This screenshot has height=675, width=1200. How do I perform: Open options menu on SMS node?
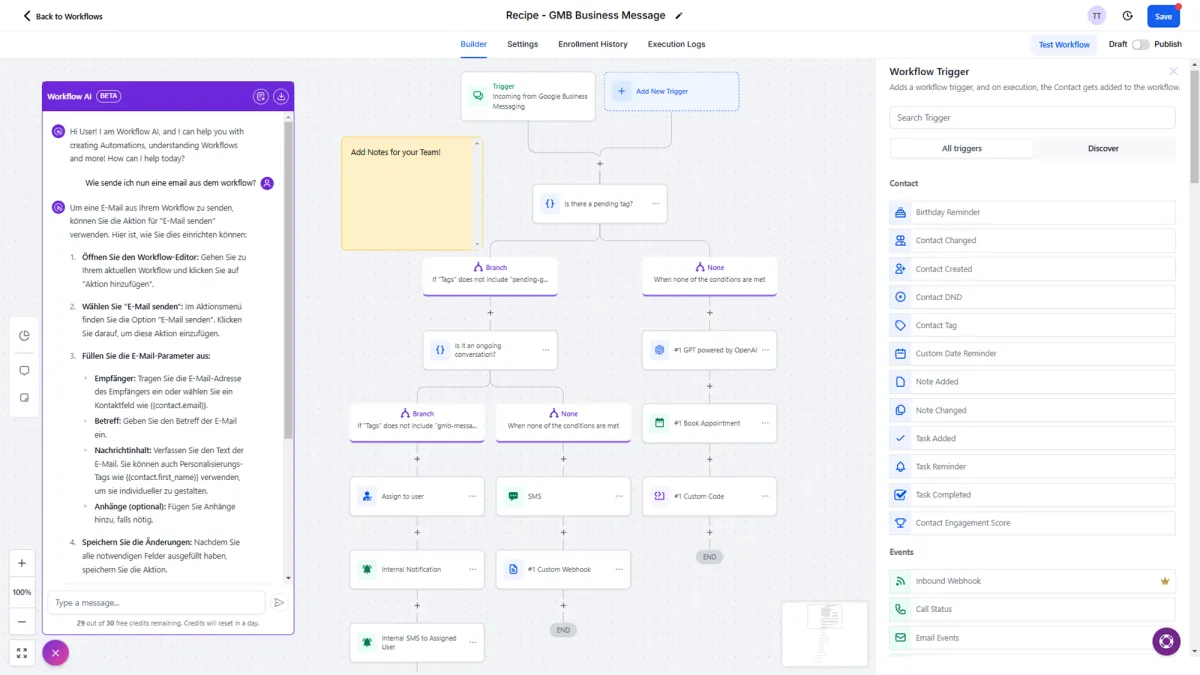click(620, 496)
